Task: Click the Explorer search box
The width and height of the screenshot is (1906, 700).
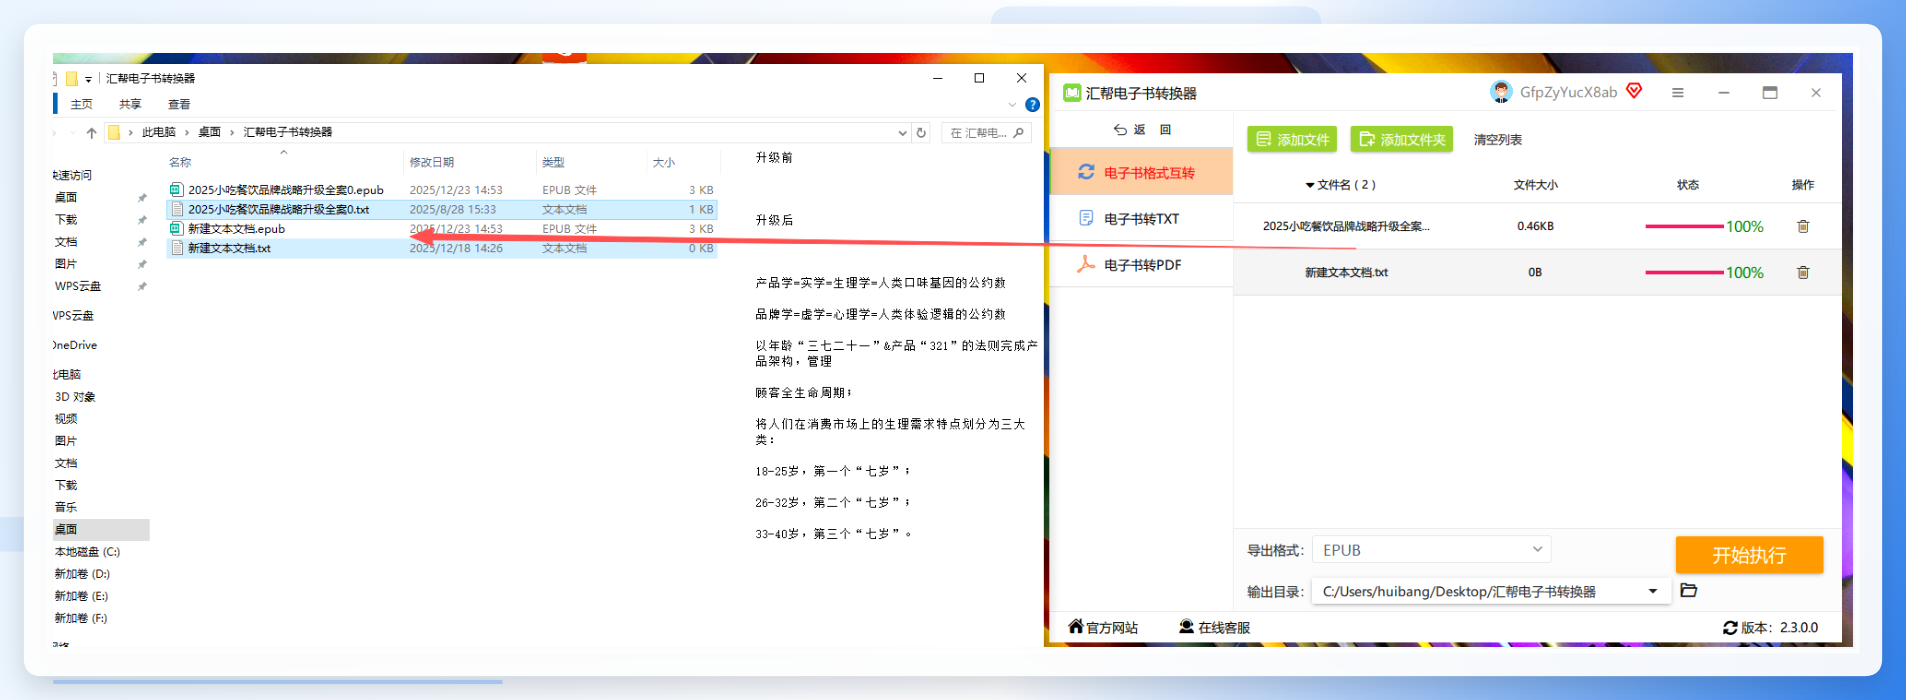Action: 986,133
